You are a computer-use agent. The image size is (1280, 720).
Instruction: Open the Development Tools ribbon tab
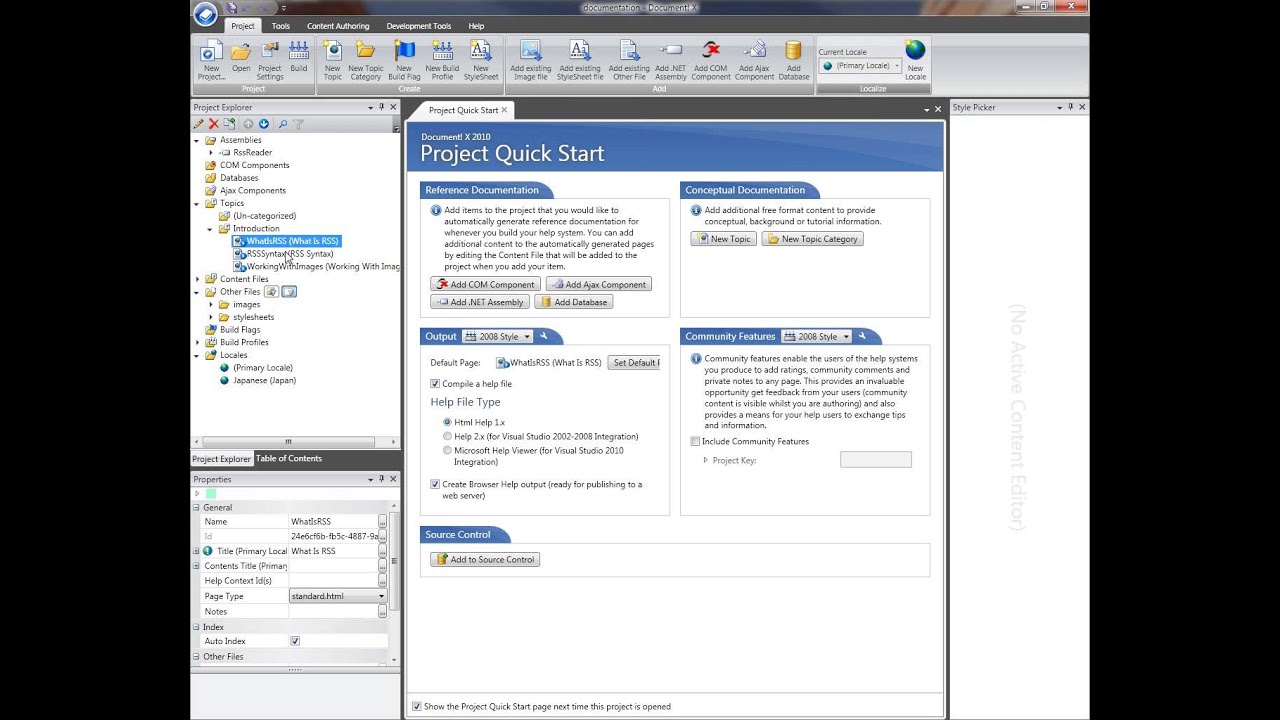click(x=419, y=26)
